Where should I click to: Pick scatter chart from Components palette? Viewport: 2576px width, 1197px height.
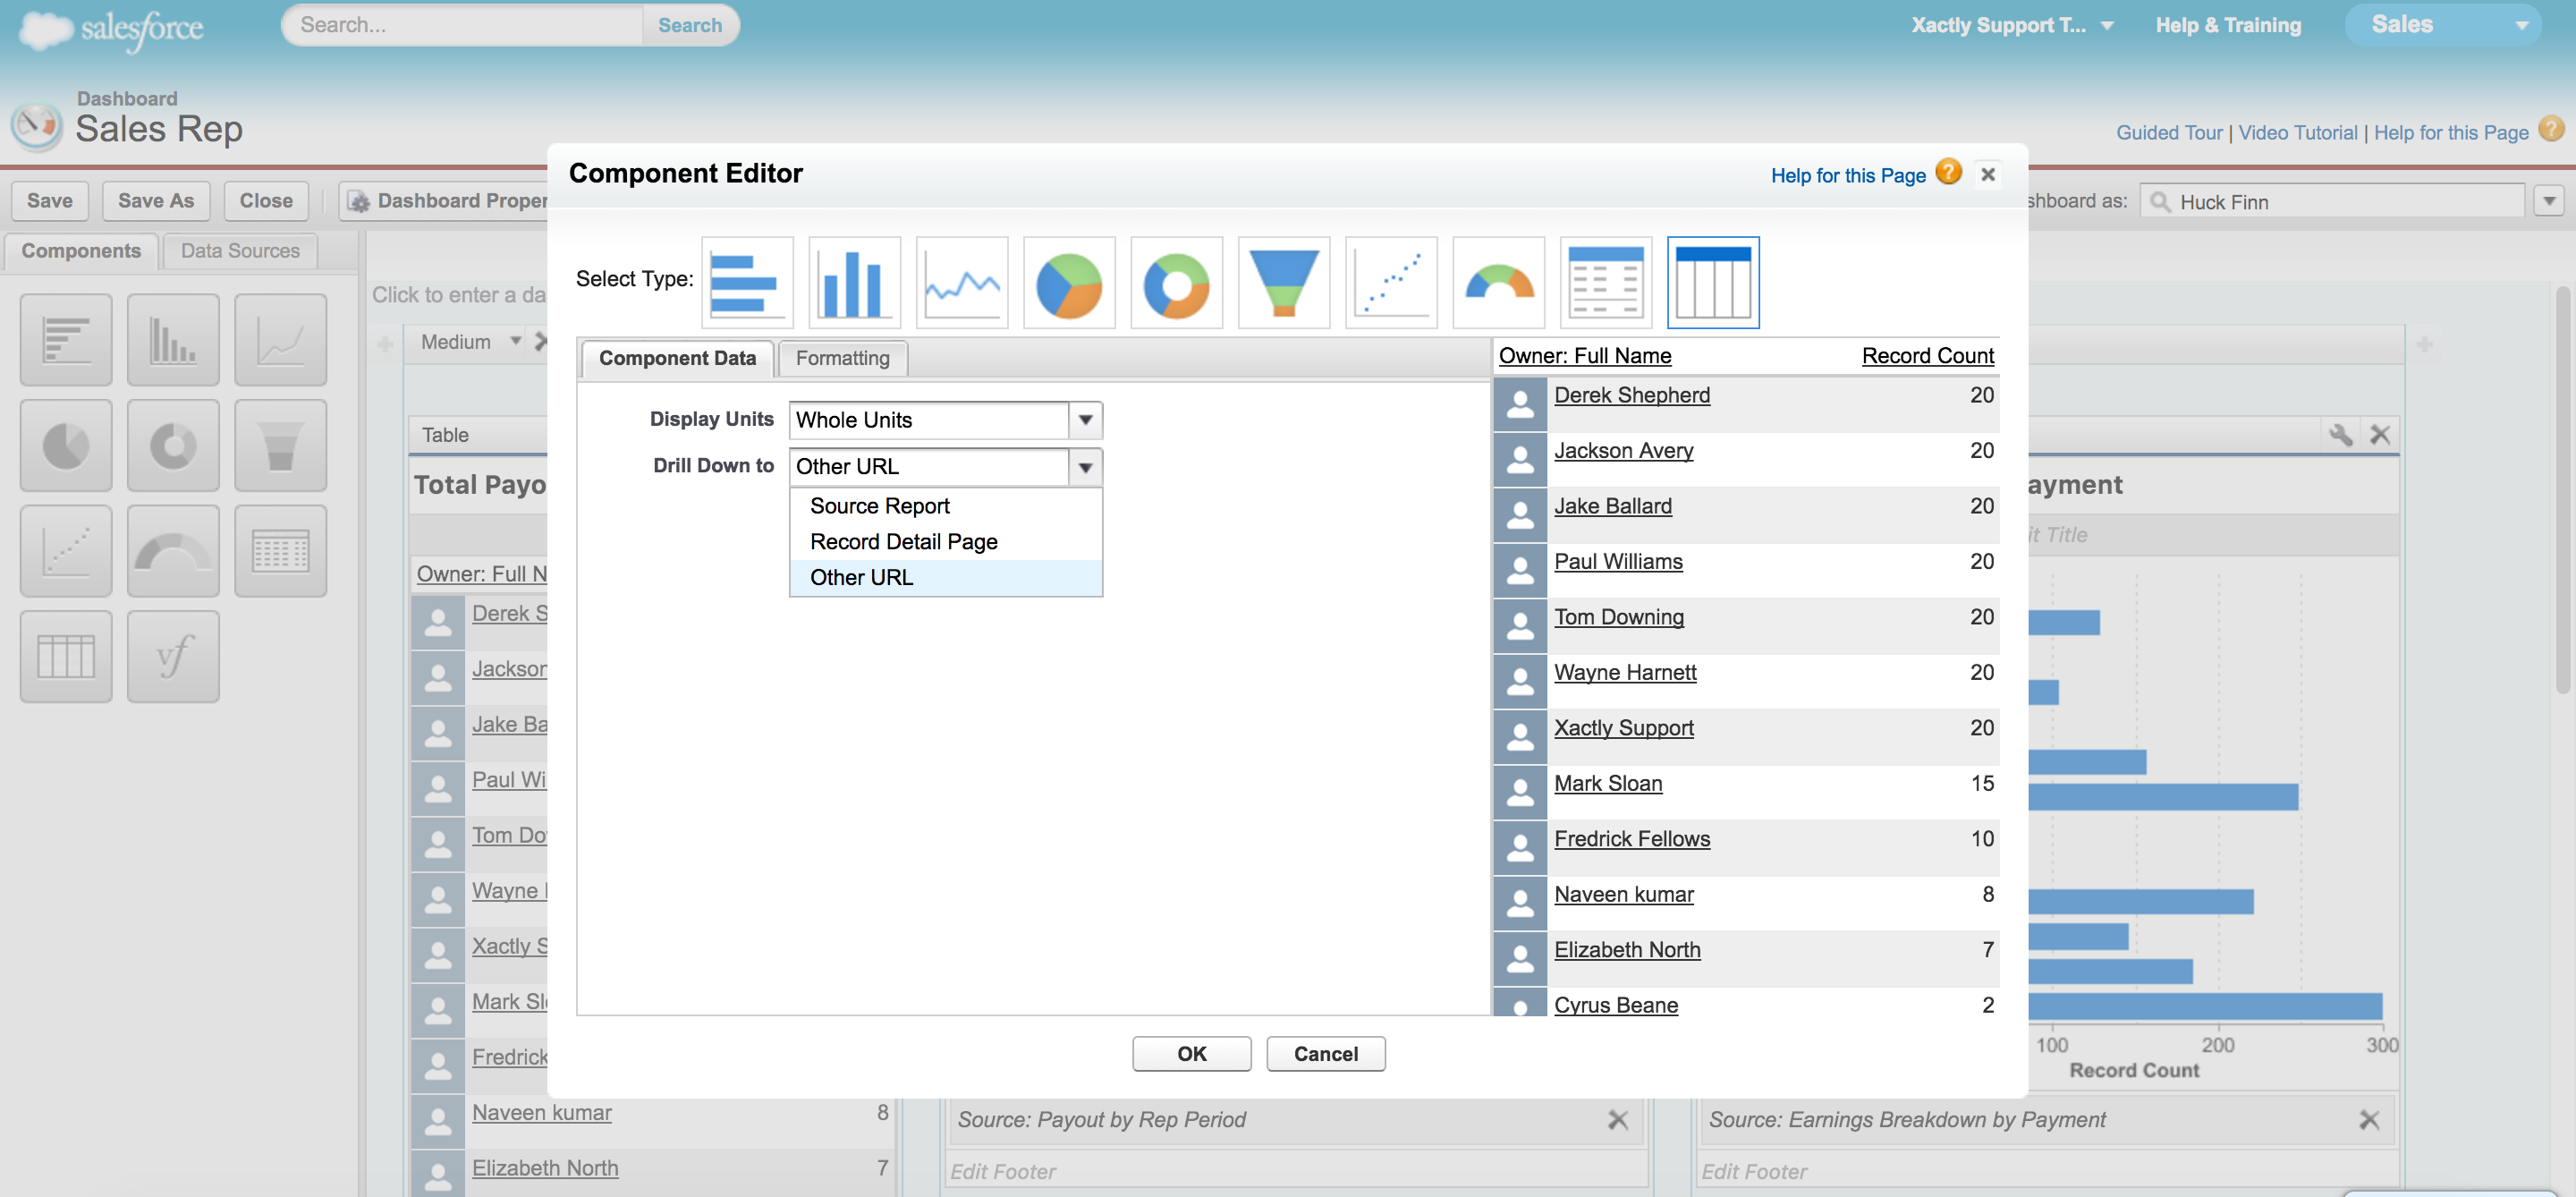pyautogui.click(x=66, y=551)
